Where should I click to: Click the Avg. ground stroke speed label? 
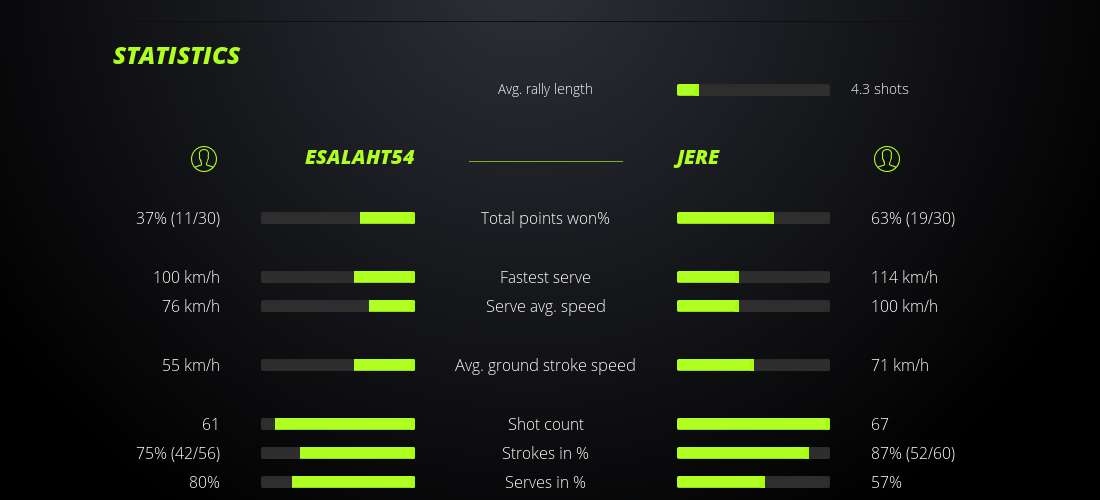pyautogui.click(x=545, y=365)
